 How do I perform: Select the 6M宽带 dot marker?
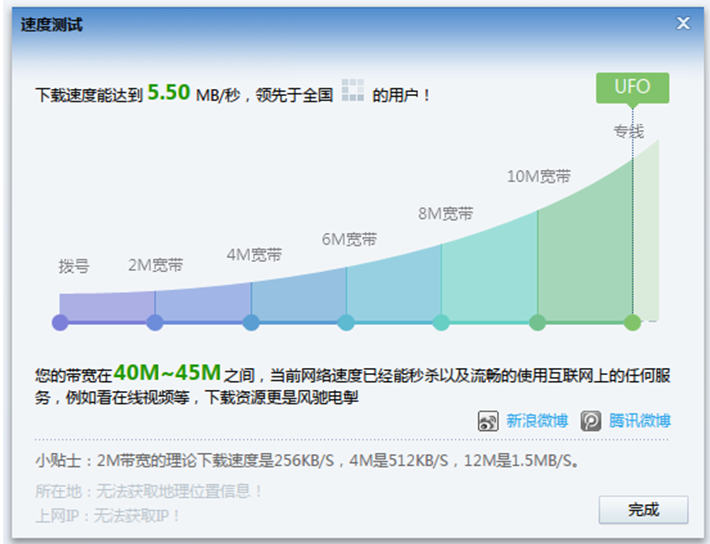346,322
